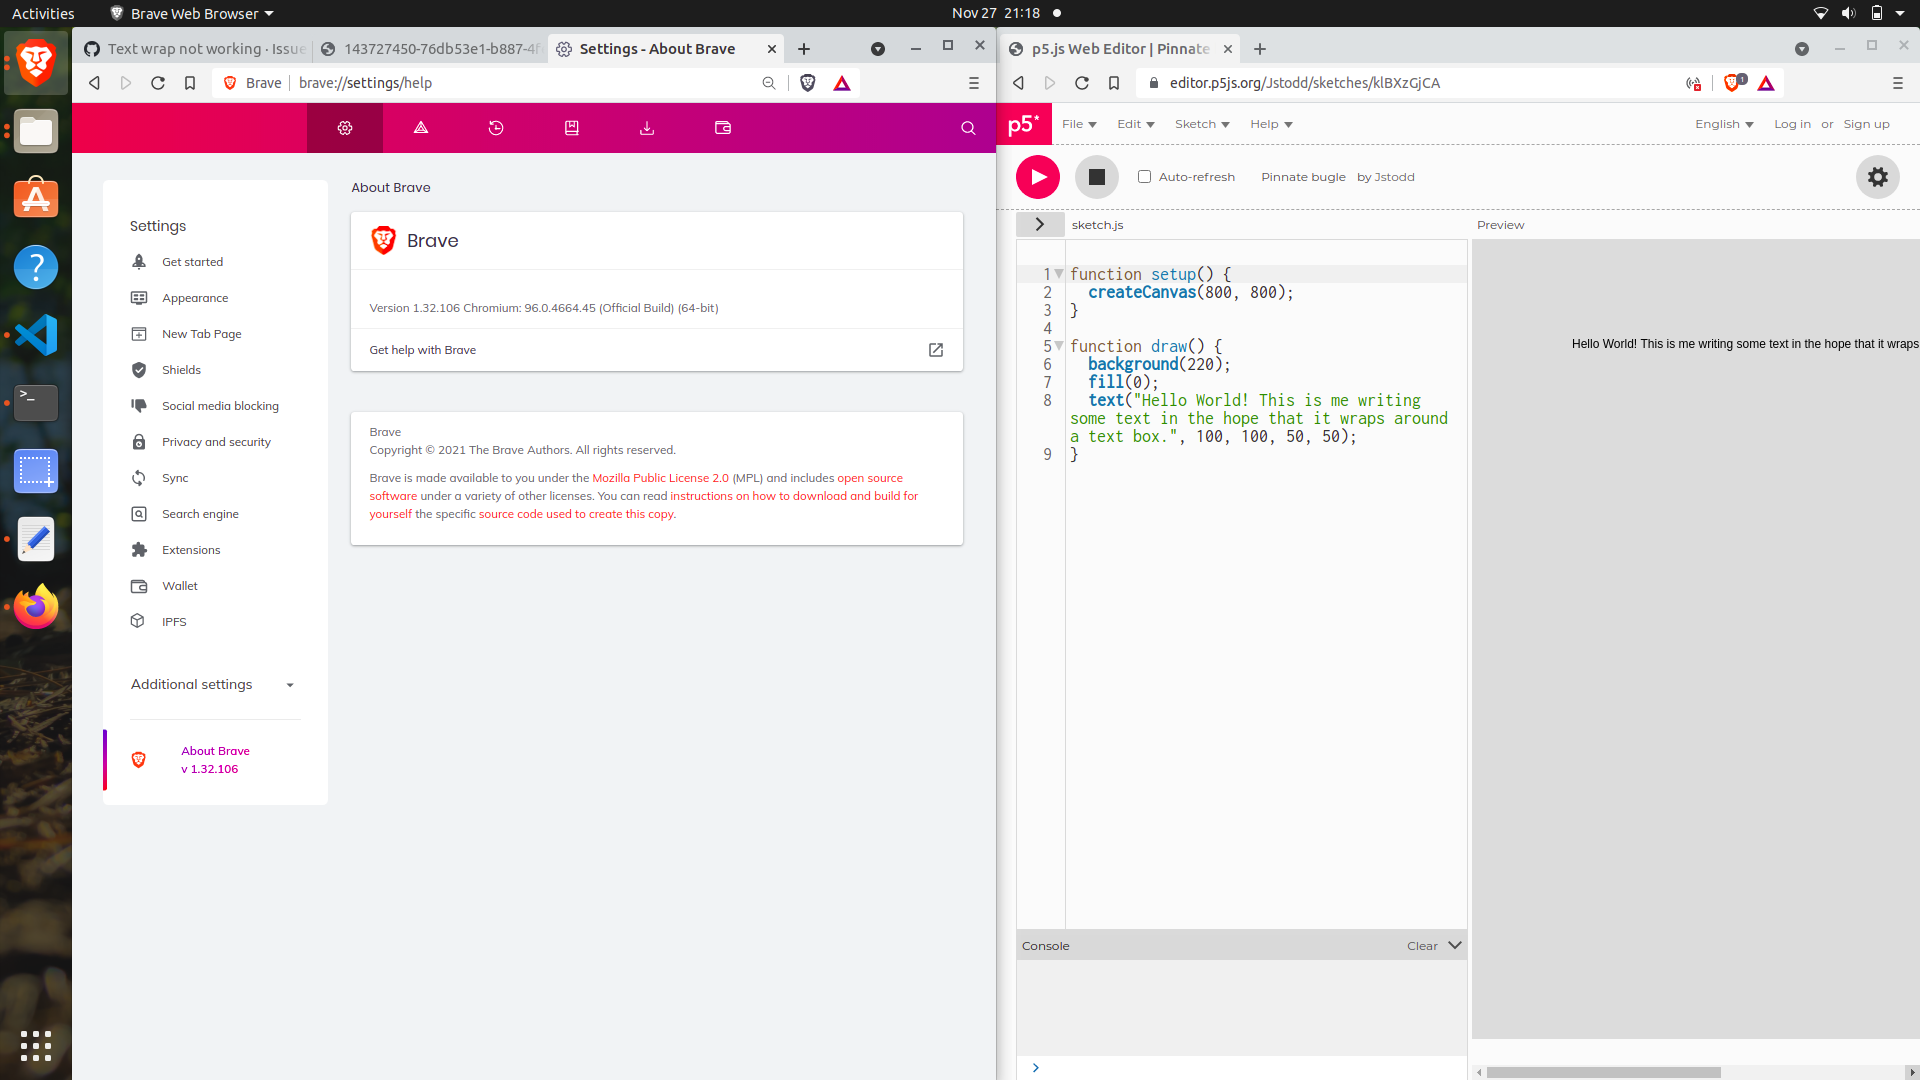Viewport: 1920px width, 1080px height.
Task: Open the Downloads icon in Brave settings bar
Action: point(647,128)
